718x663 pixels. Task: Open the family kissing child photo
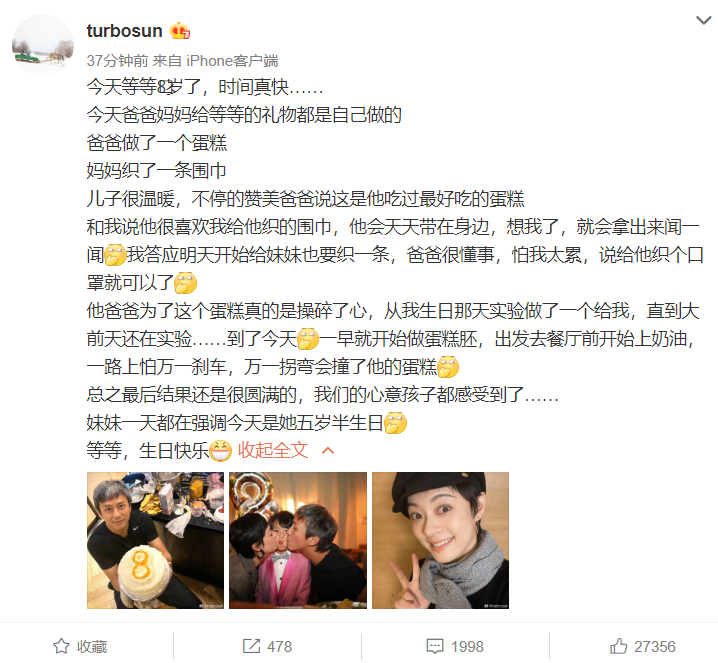(x=298, y=540)
